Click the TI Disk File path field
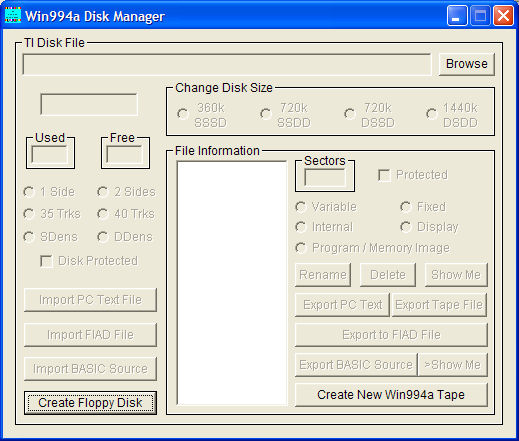 tap(227, 64)
